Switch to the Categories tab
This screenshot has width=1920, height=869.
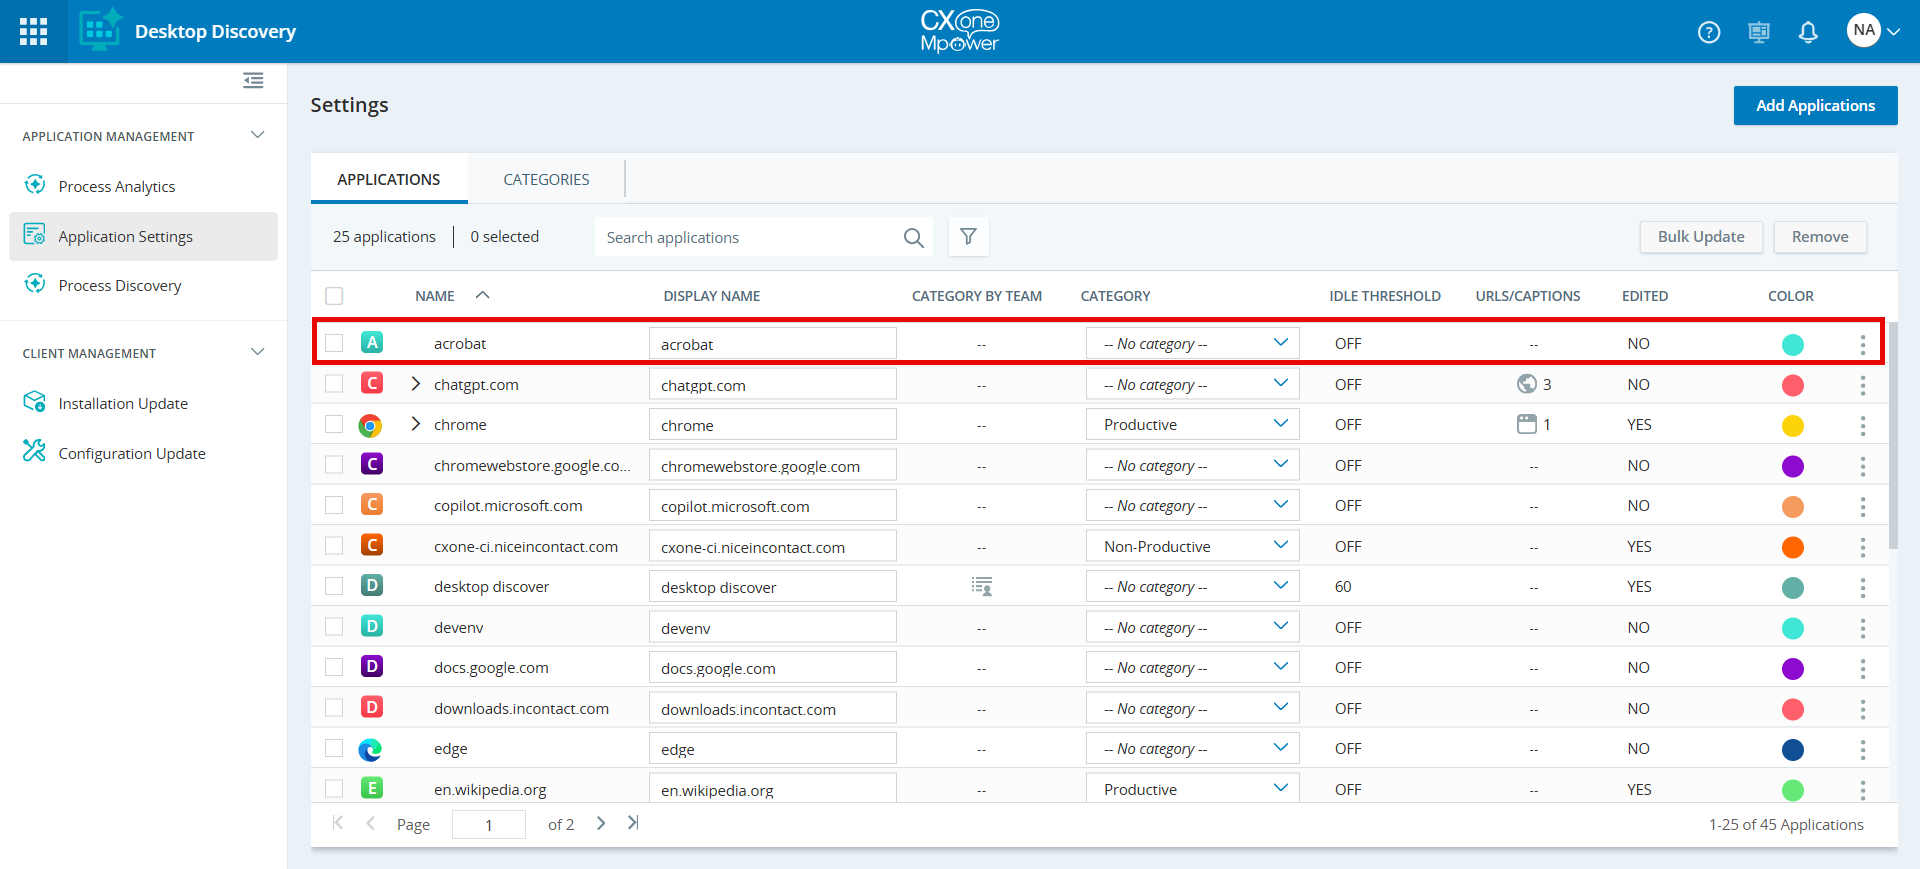pyautogui.click(x=546, y=180)
